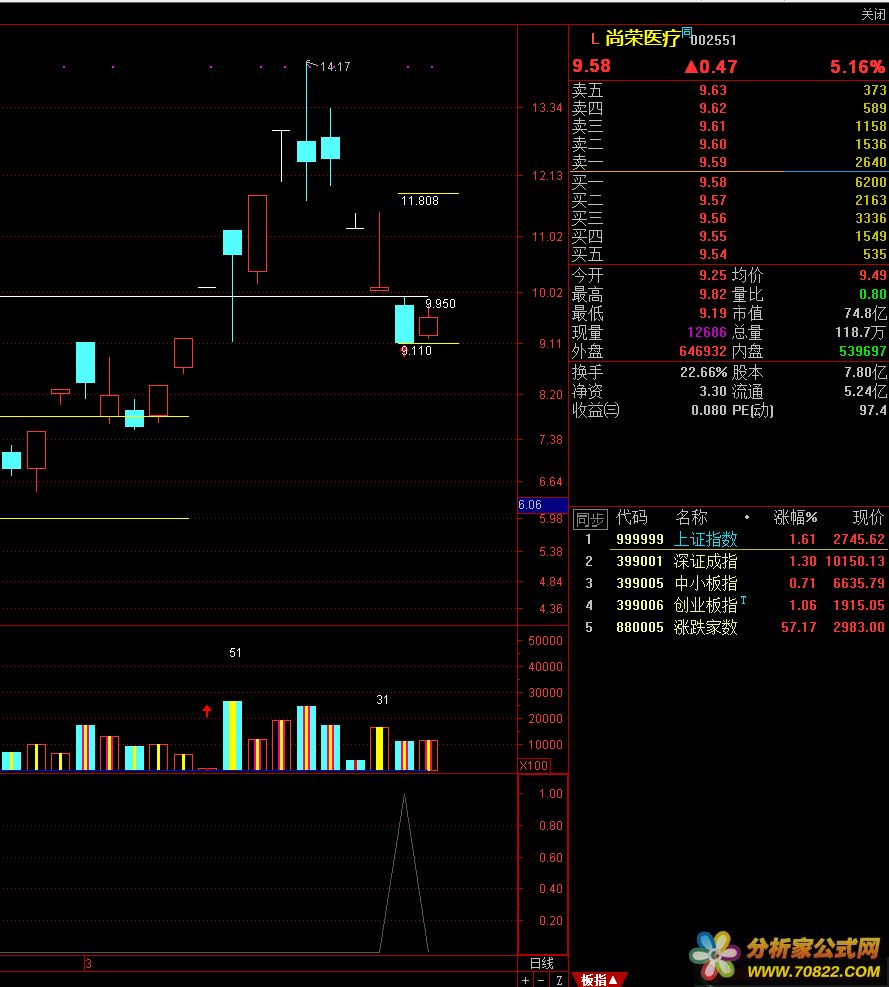
Task: Expand the 板指 tab with up arrow
Action: tap(600, 980)
